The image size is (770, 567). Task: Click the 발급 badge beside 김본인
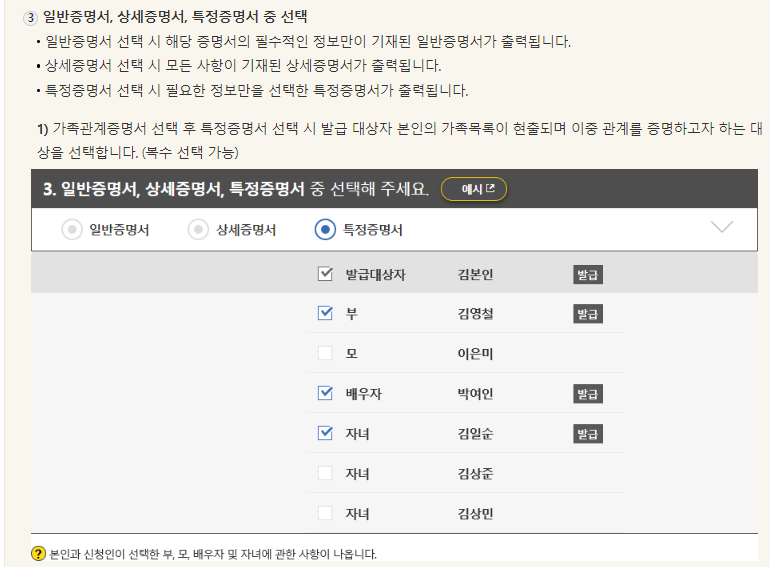click(x=588, y=275)
